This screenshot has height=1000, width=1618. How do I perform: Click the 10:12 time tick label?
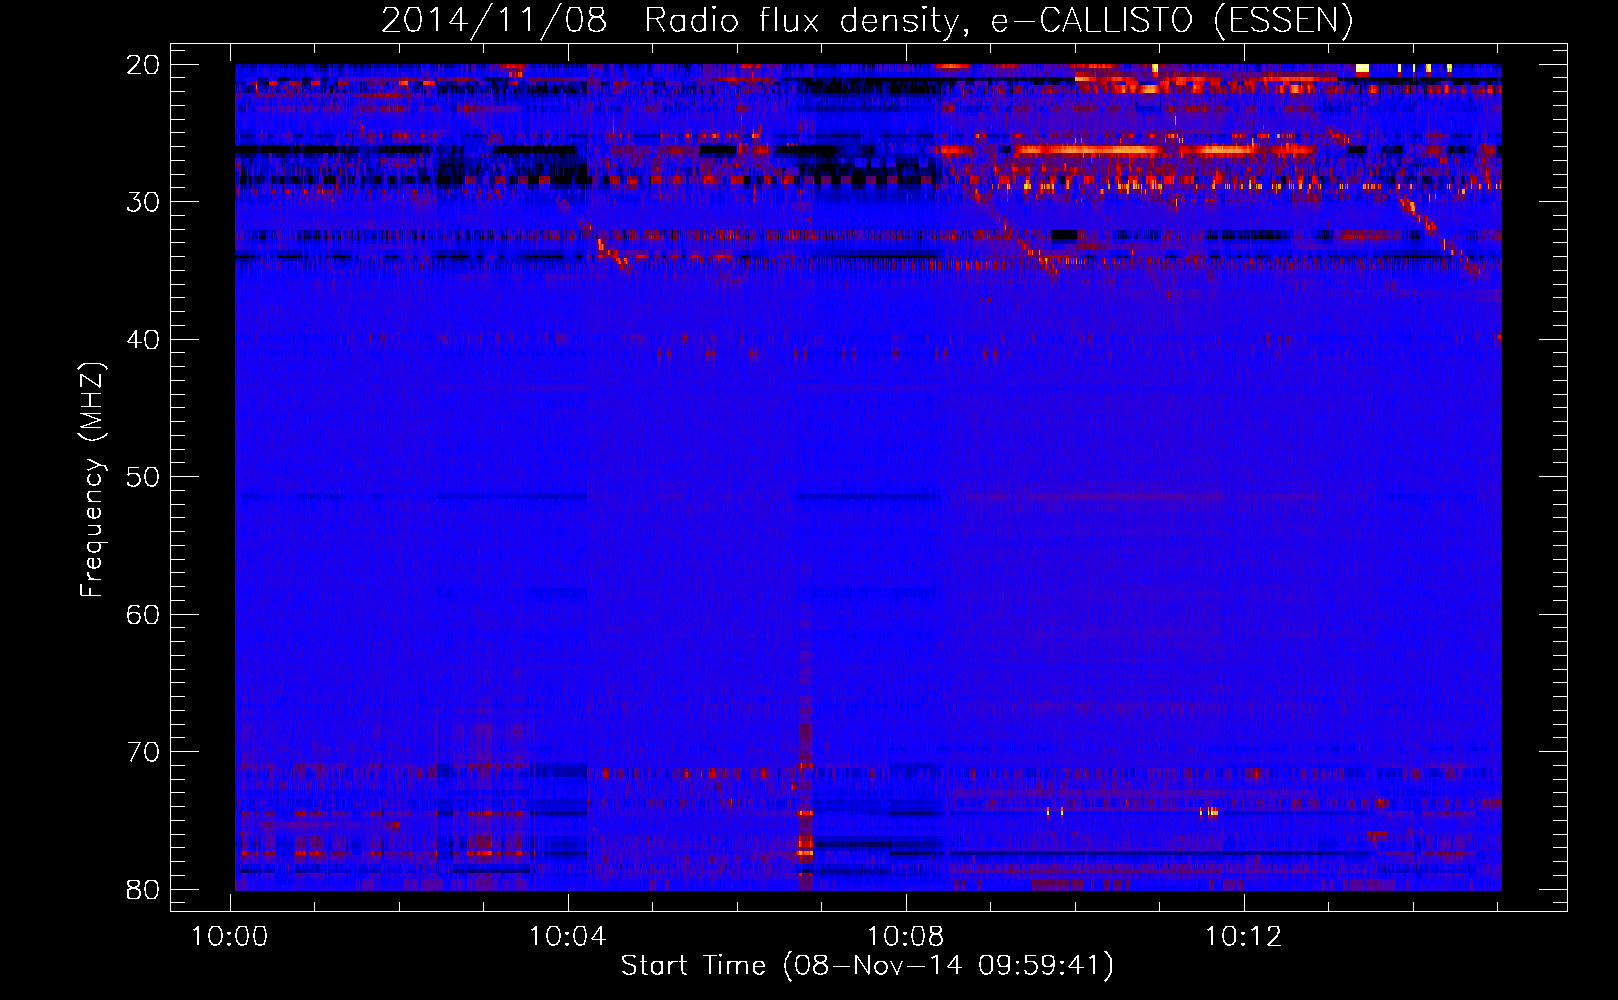(1244, 937)
